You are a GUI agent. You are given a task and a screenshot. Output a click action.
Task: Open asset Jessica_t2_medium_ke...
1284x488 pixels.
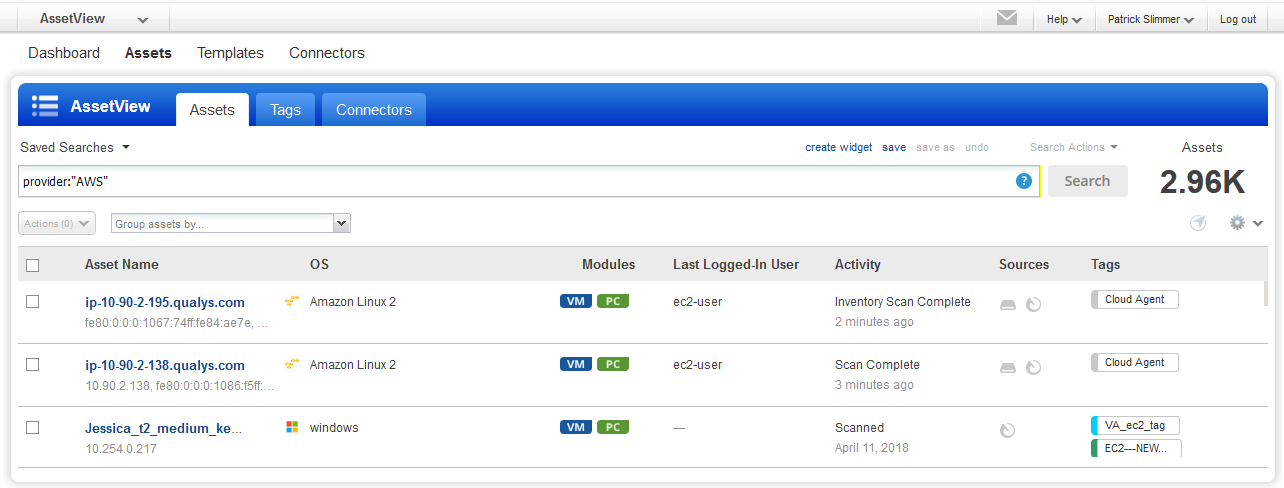[164, 428]
